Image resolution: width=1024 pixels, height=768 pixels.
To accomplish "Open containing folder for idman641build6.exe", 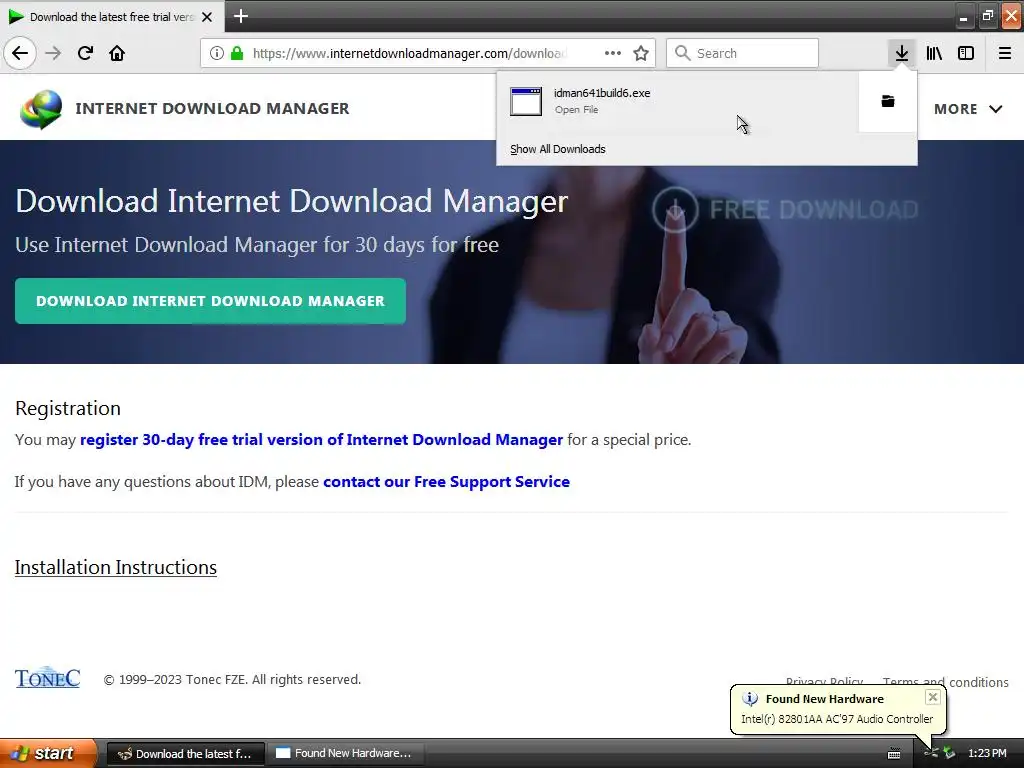I will (x=888, y=101).
